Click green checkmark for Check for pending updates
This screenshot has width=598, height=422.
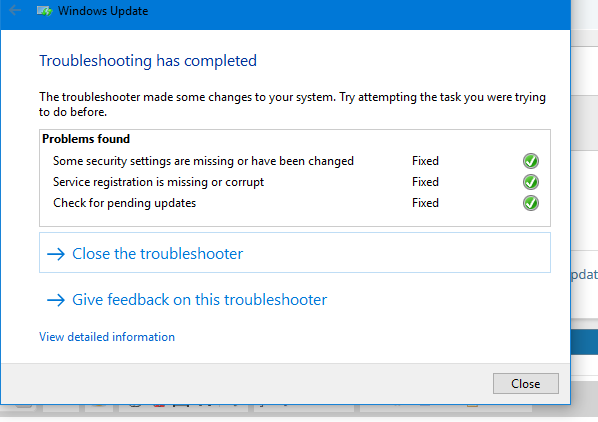[530, 203]
